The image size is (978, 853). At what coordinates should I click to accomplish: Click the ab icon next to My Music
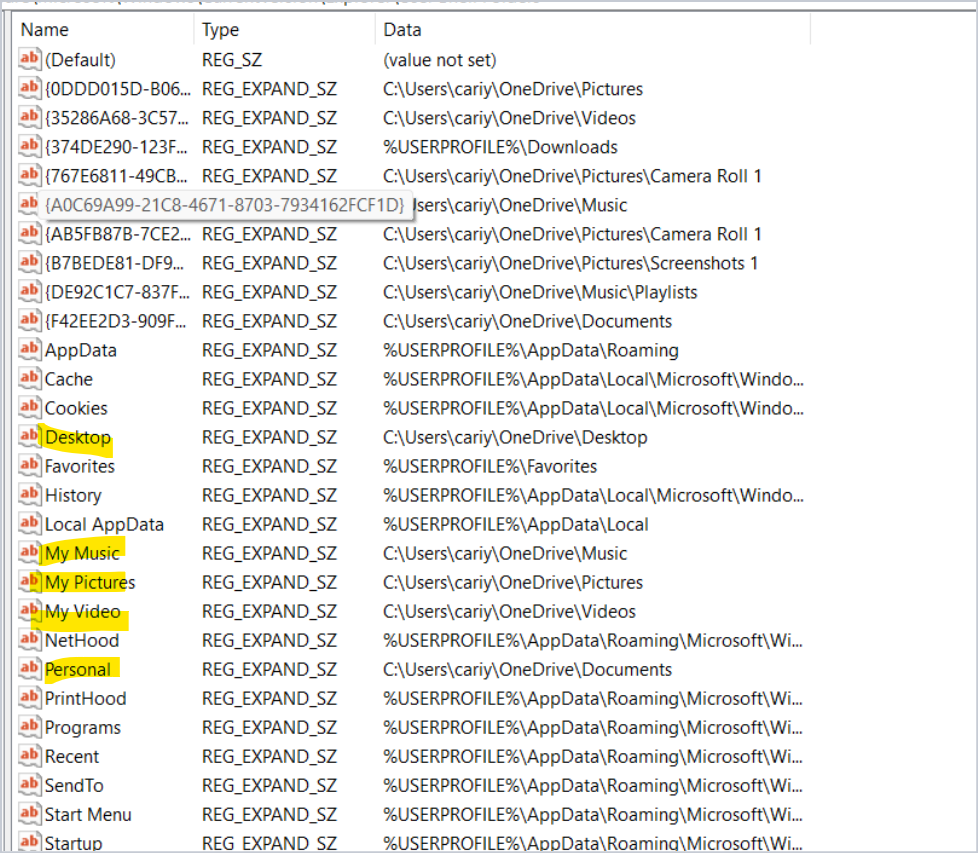click(x=30, y=553)
